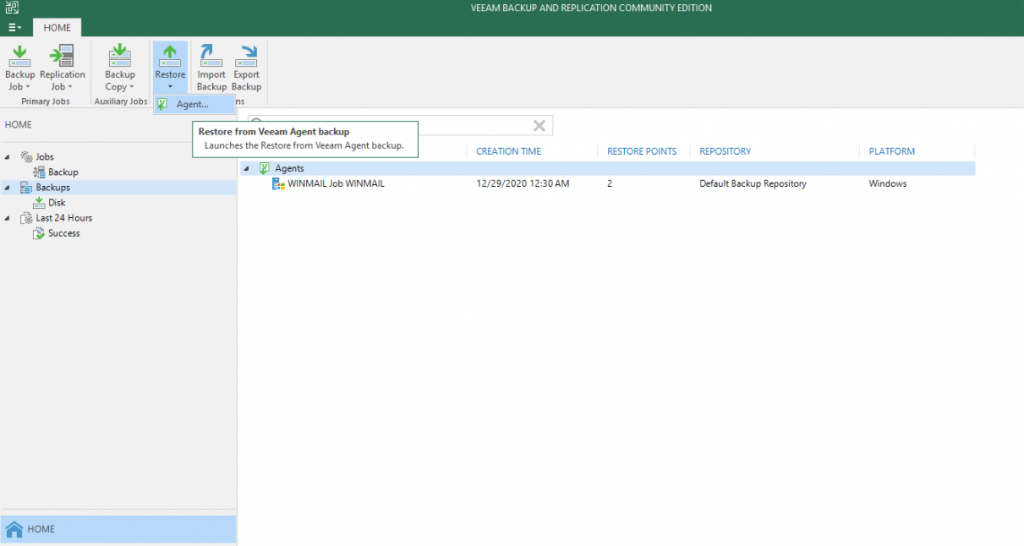Image resolution: width=1024 pixels, height=546 pixels.
Task: Choose Agent... from the Restore menu
Action: (x=192, y=104)
